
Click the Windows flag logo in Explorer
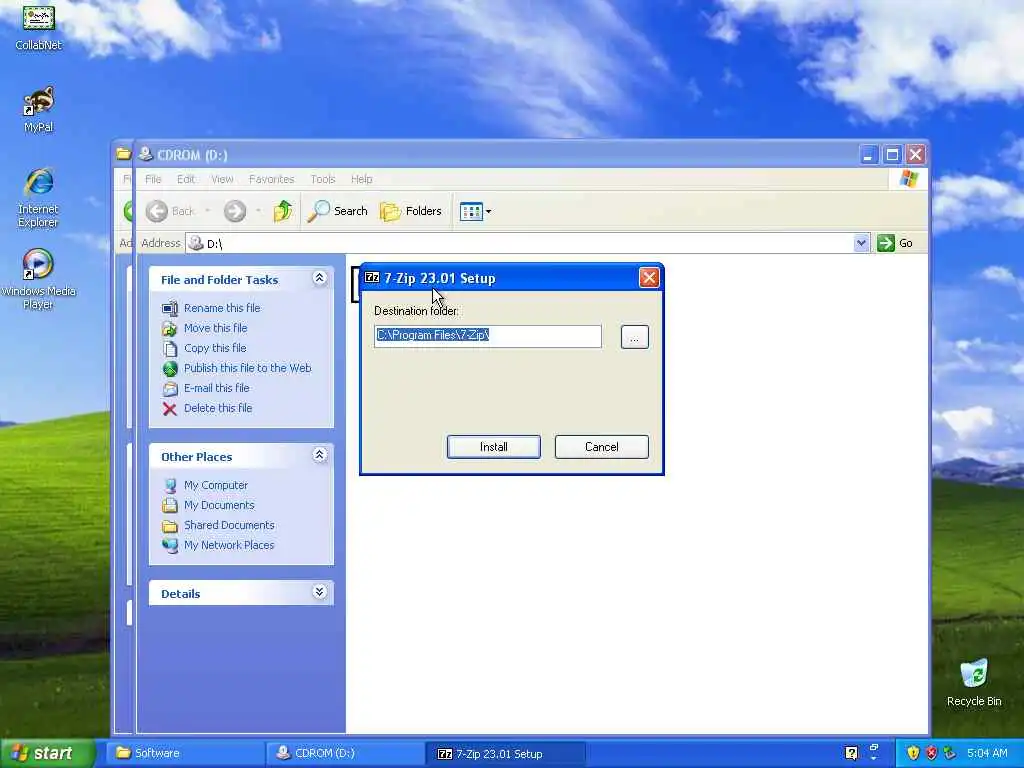click(x=908, y=179)
